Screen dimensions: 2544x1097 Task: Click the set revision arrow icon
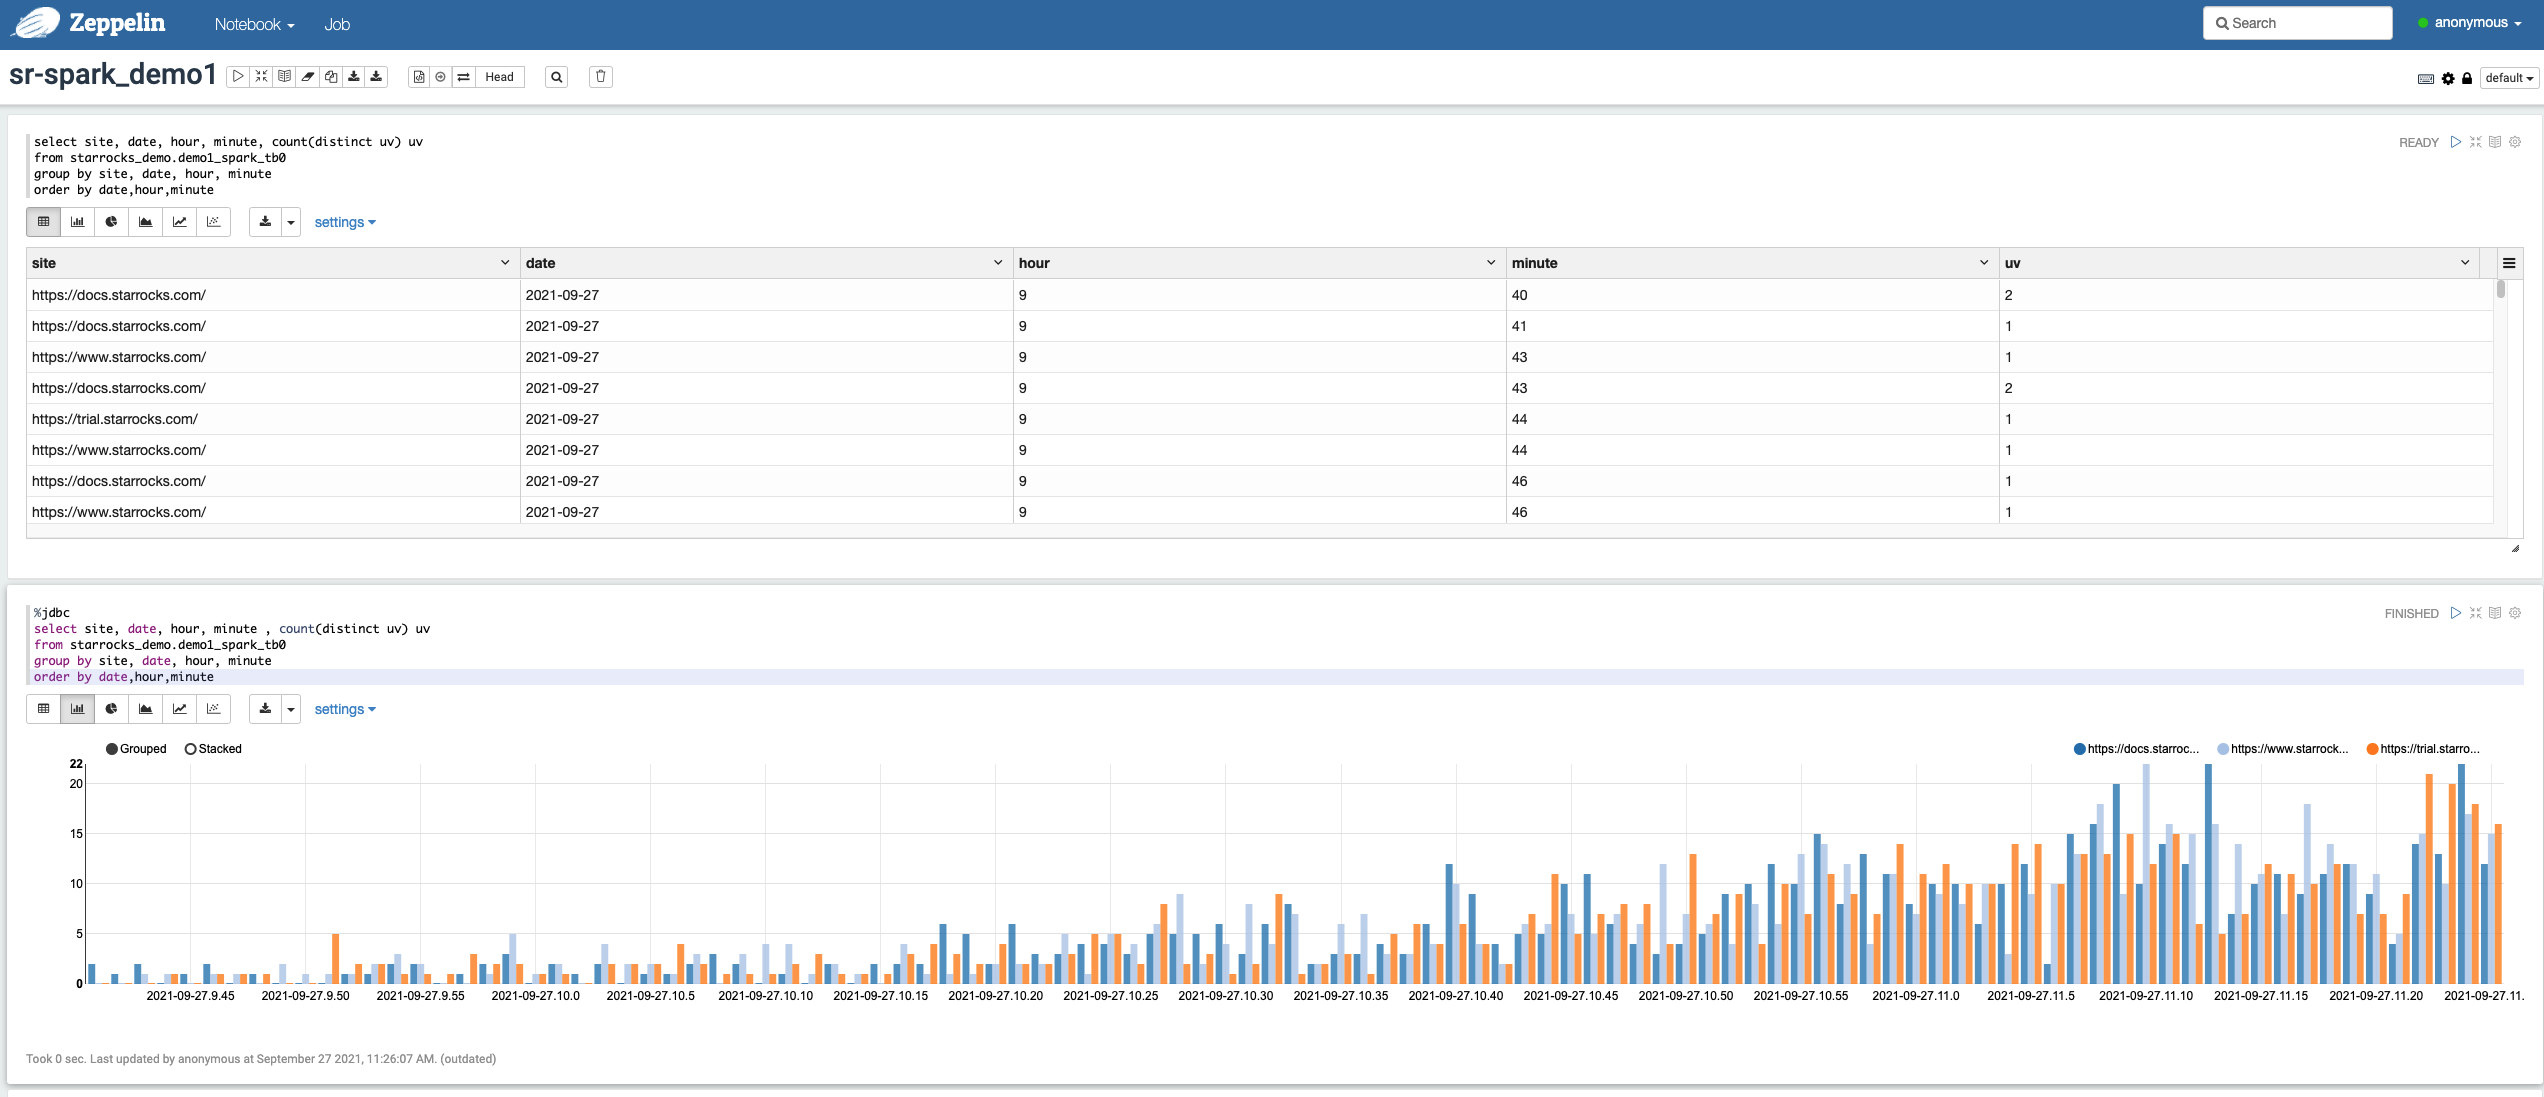[x=440, y=77]
